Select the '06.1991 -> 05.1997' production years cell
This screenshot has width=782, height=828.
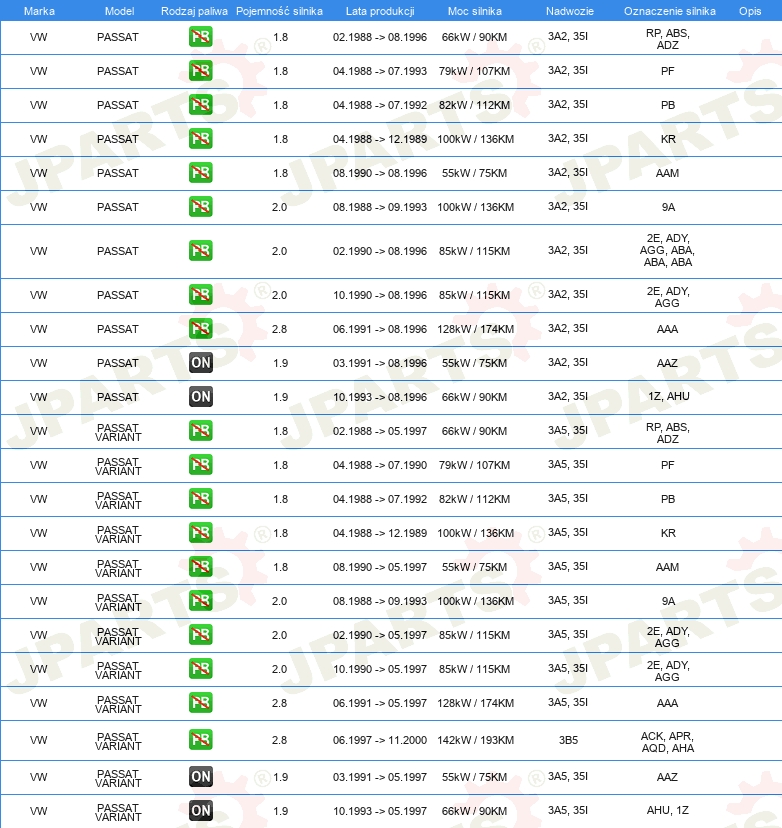coord(380,703)
